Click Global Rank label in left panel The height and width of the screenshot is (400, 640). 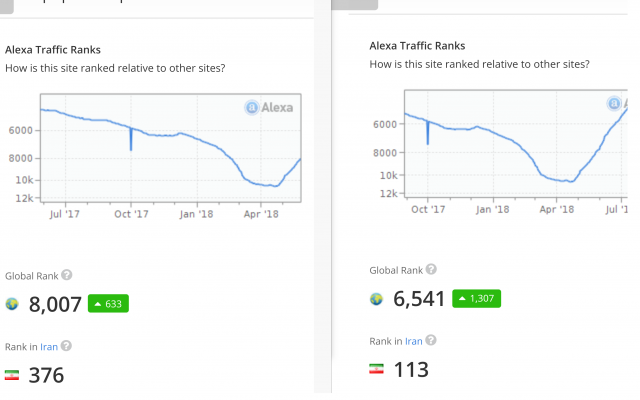[x=31, y=276]
